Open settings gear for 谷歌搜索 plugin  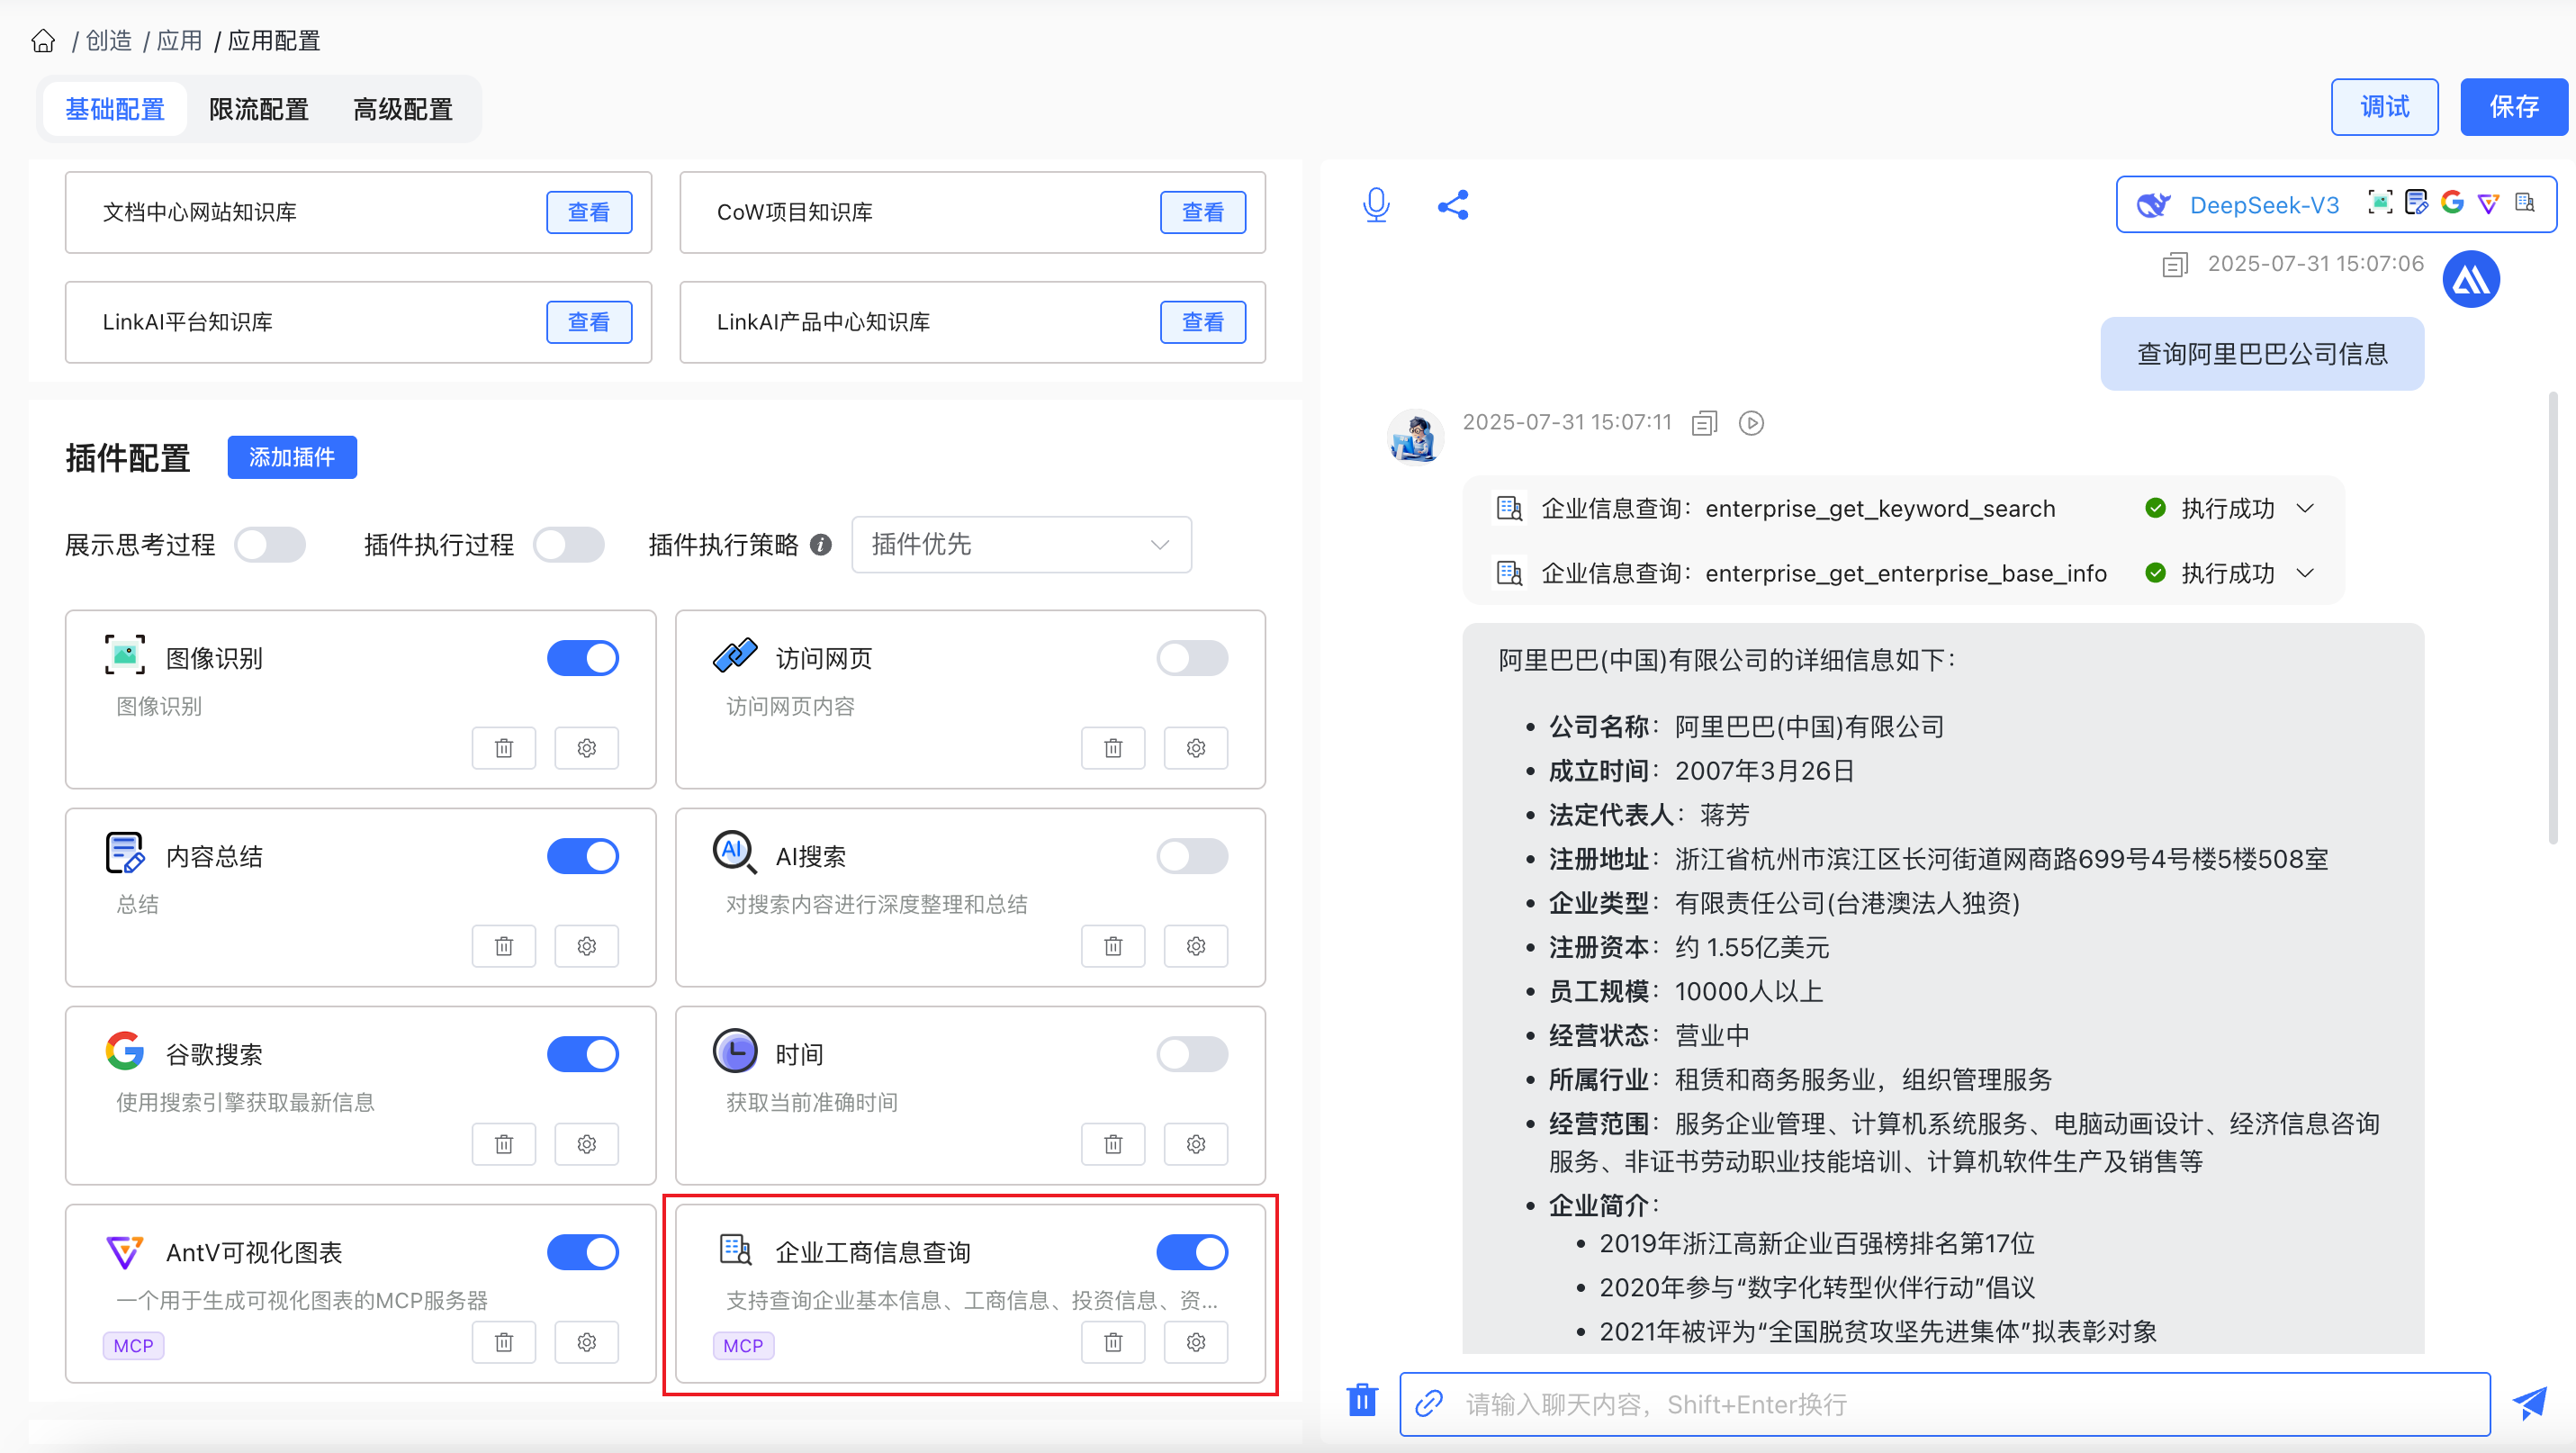(x=587, y=1144)
